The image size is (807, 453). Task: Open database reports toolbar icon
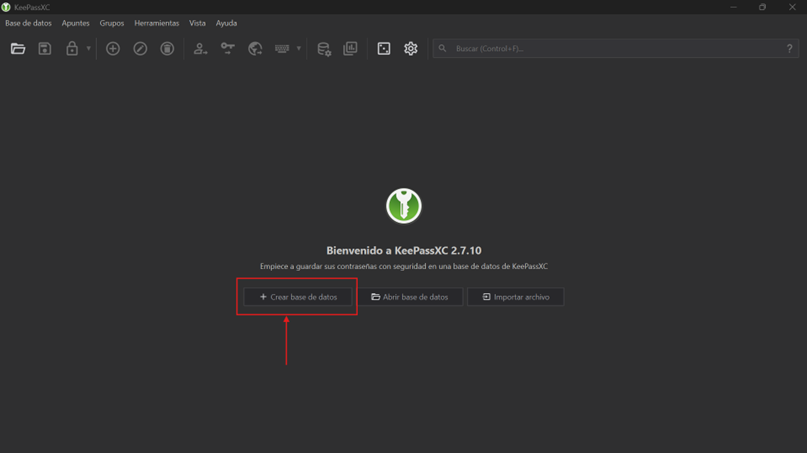coord(350,48)
